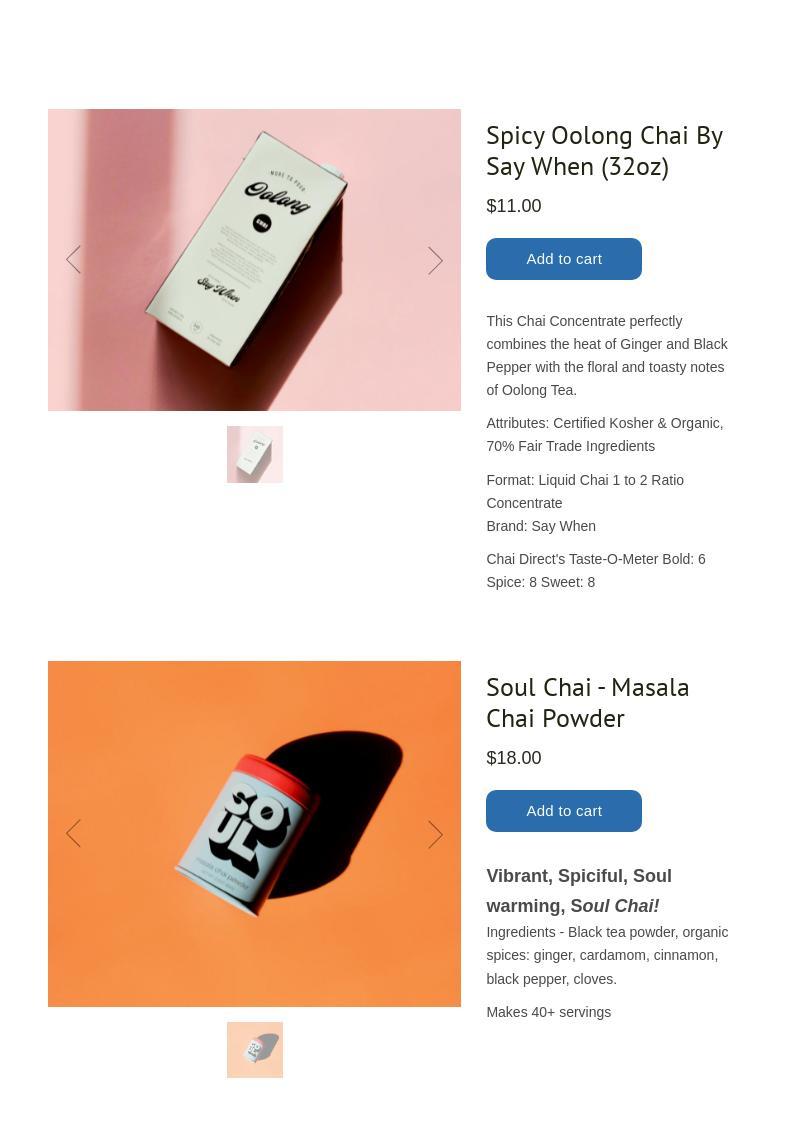Click the large Oolong carton product photo

coord(254,260)
